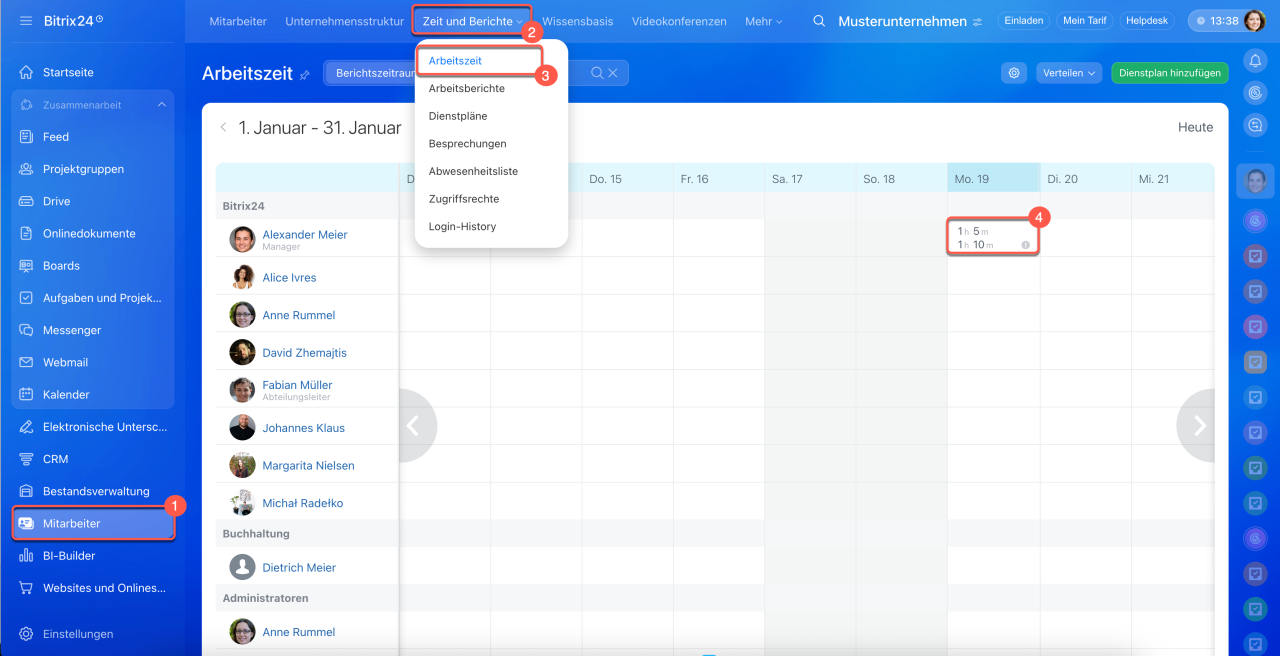Open the Monday 19 work time entry
This screenshot has width=1280, height=656.
pos(992,238)
